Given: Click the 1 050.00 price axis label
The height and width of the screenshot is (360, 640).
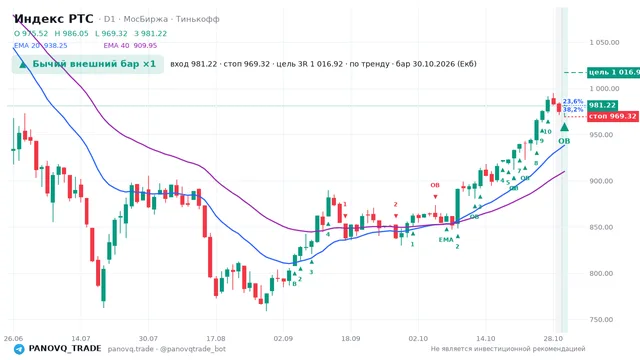Looking at the screenshot, I should pos(604,42).
